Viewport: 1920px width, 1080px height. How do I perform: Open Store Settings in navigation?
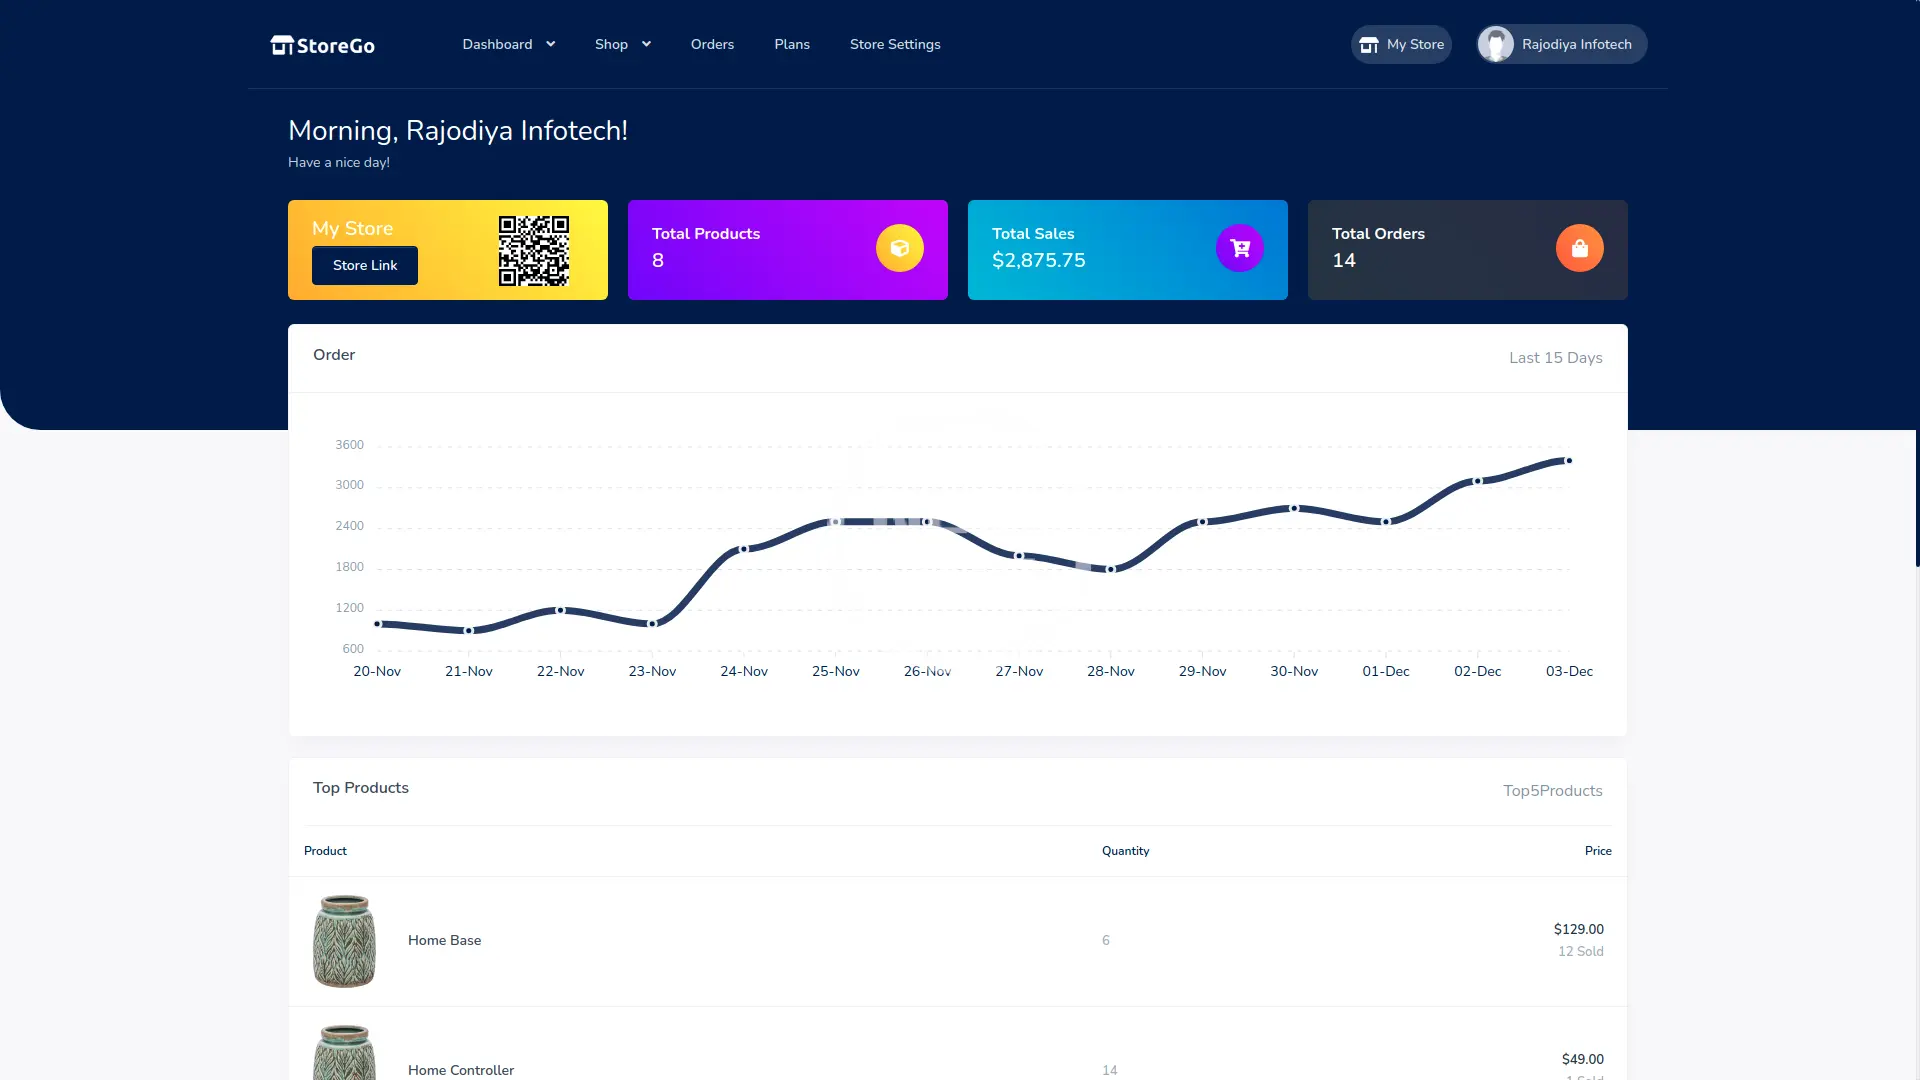tap(895, 44)
